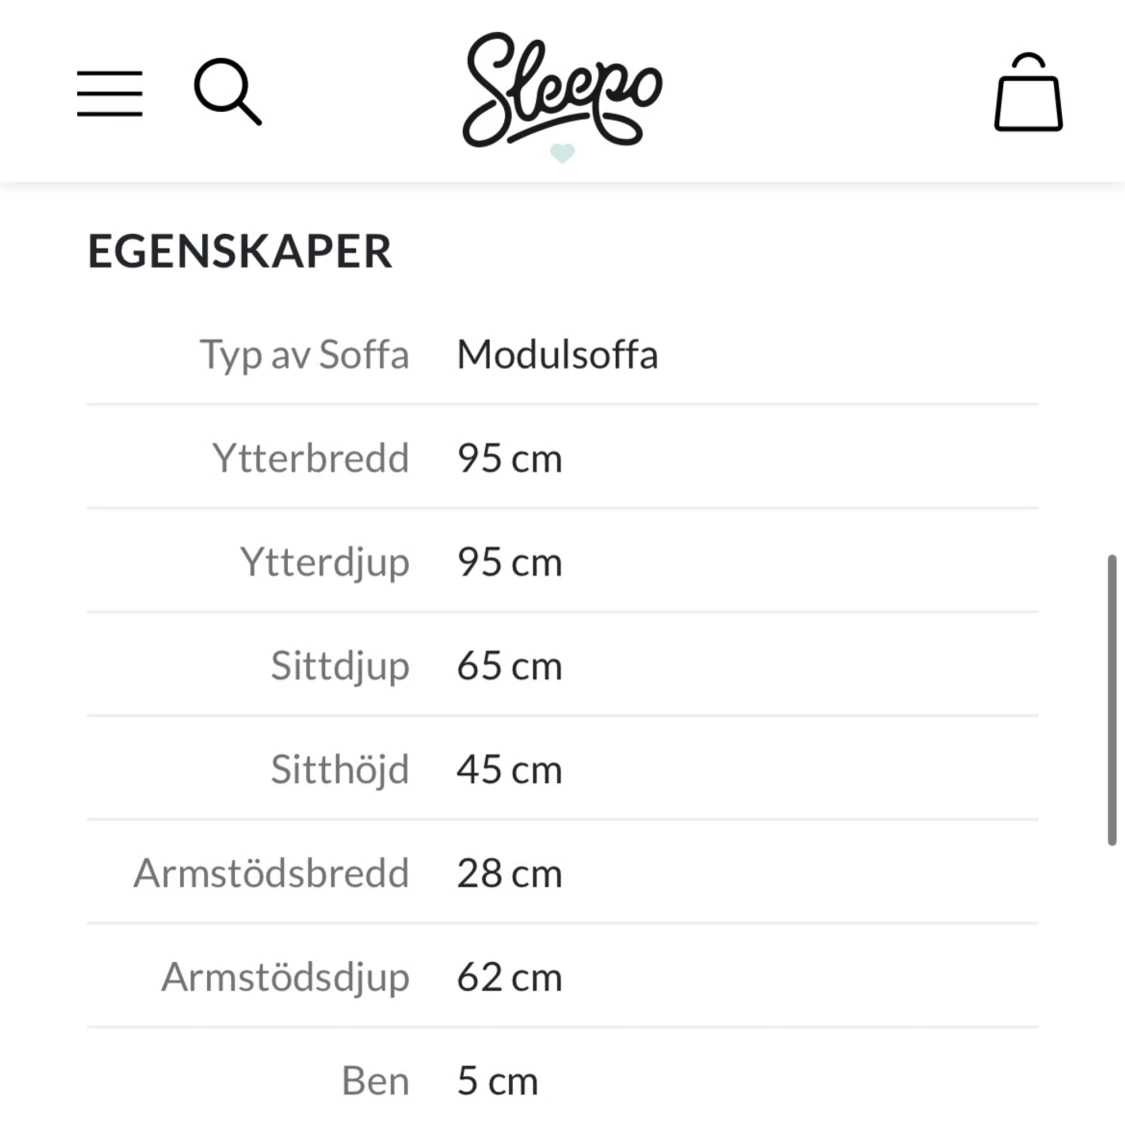The height and width of the screenshot is (1124, 1125).
Task: Select the Ytterbredd row label
Action: tap(311, 458)
